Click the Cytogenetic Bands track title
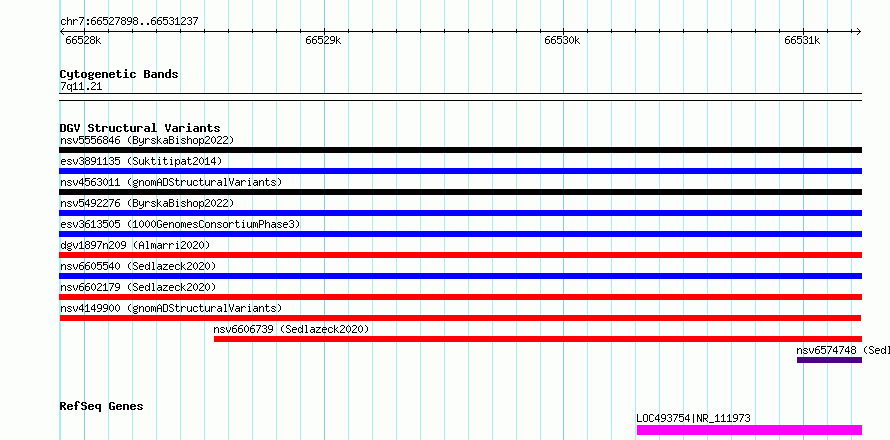The height and width of the screenshot is (440, 890). tap(119, 74)
